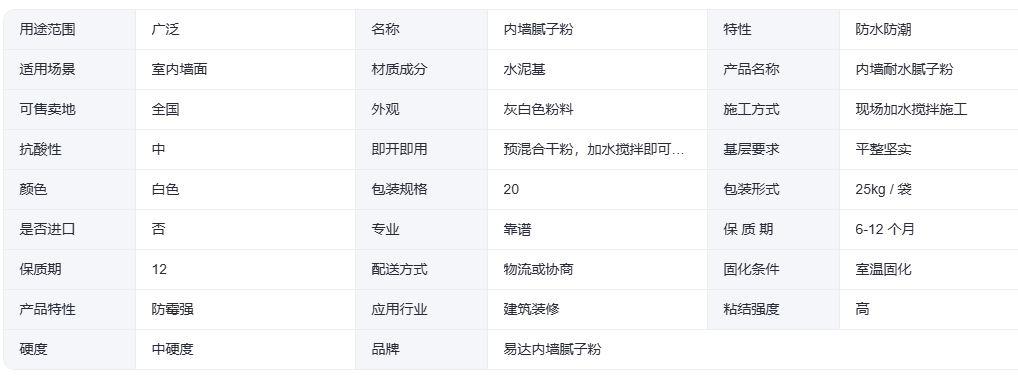The image size is (1018, 385).
Task: Click the truncated 预混合干粉 description
Action: point(594,149)
